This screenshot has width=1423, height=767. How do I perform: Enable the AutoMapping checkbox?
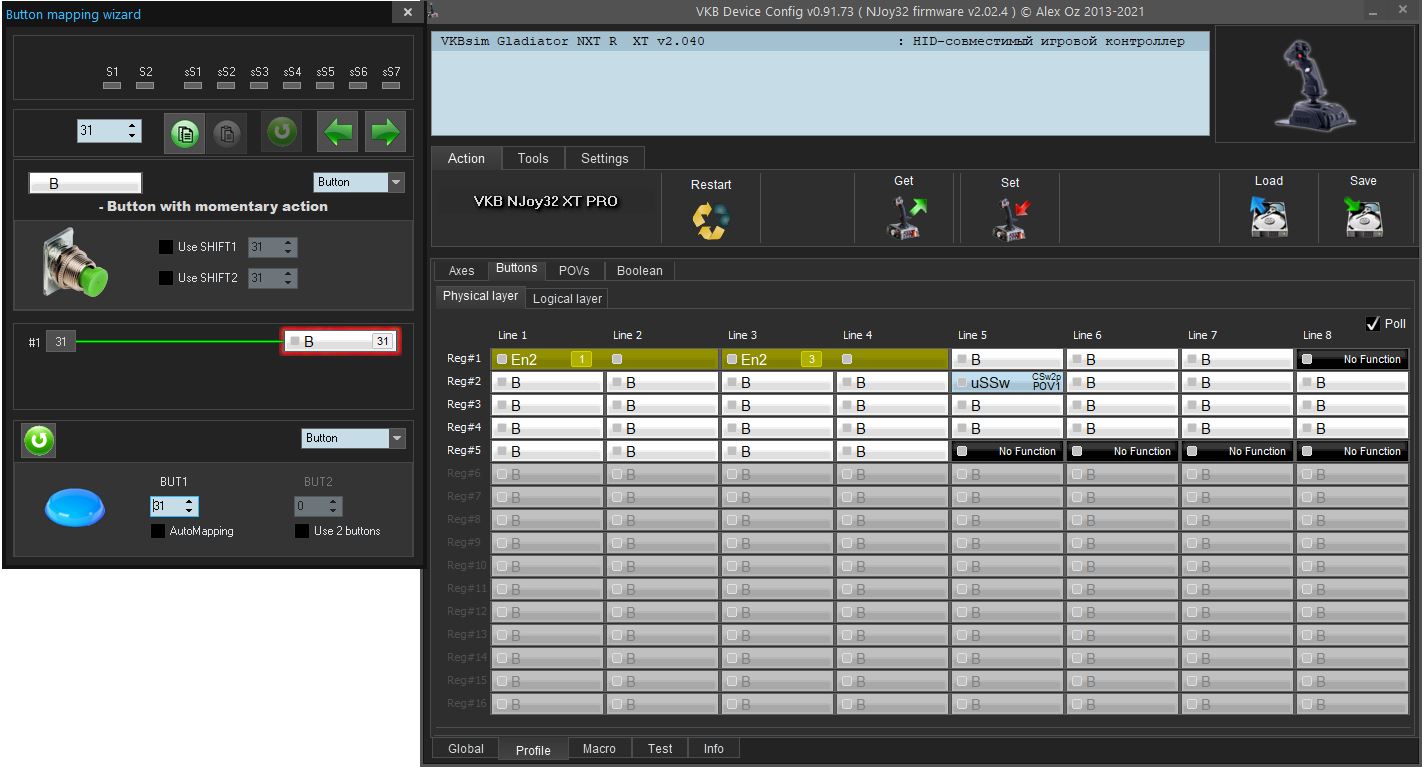pyautogui.click(x=158, y=531)
